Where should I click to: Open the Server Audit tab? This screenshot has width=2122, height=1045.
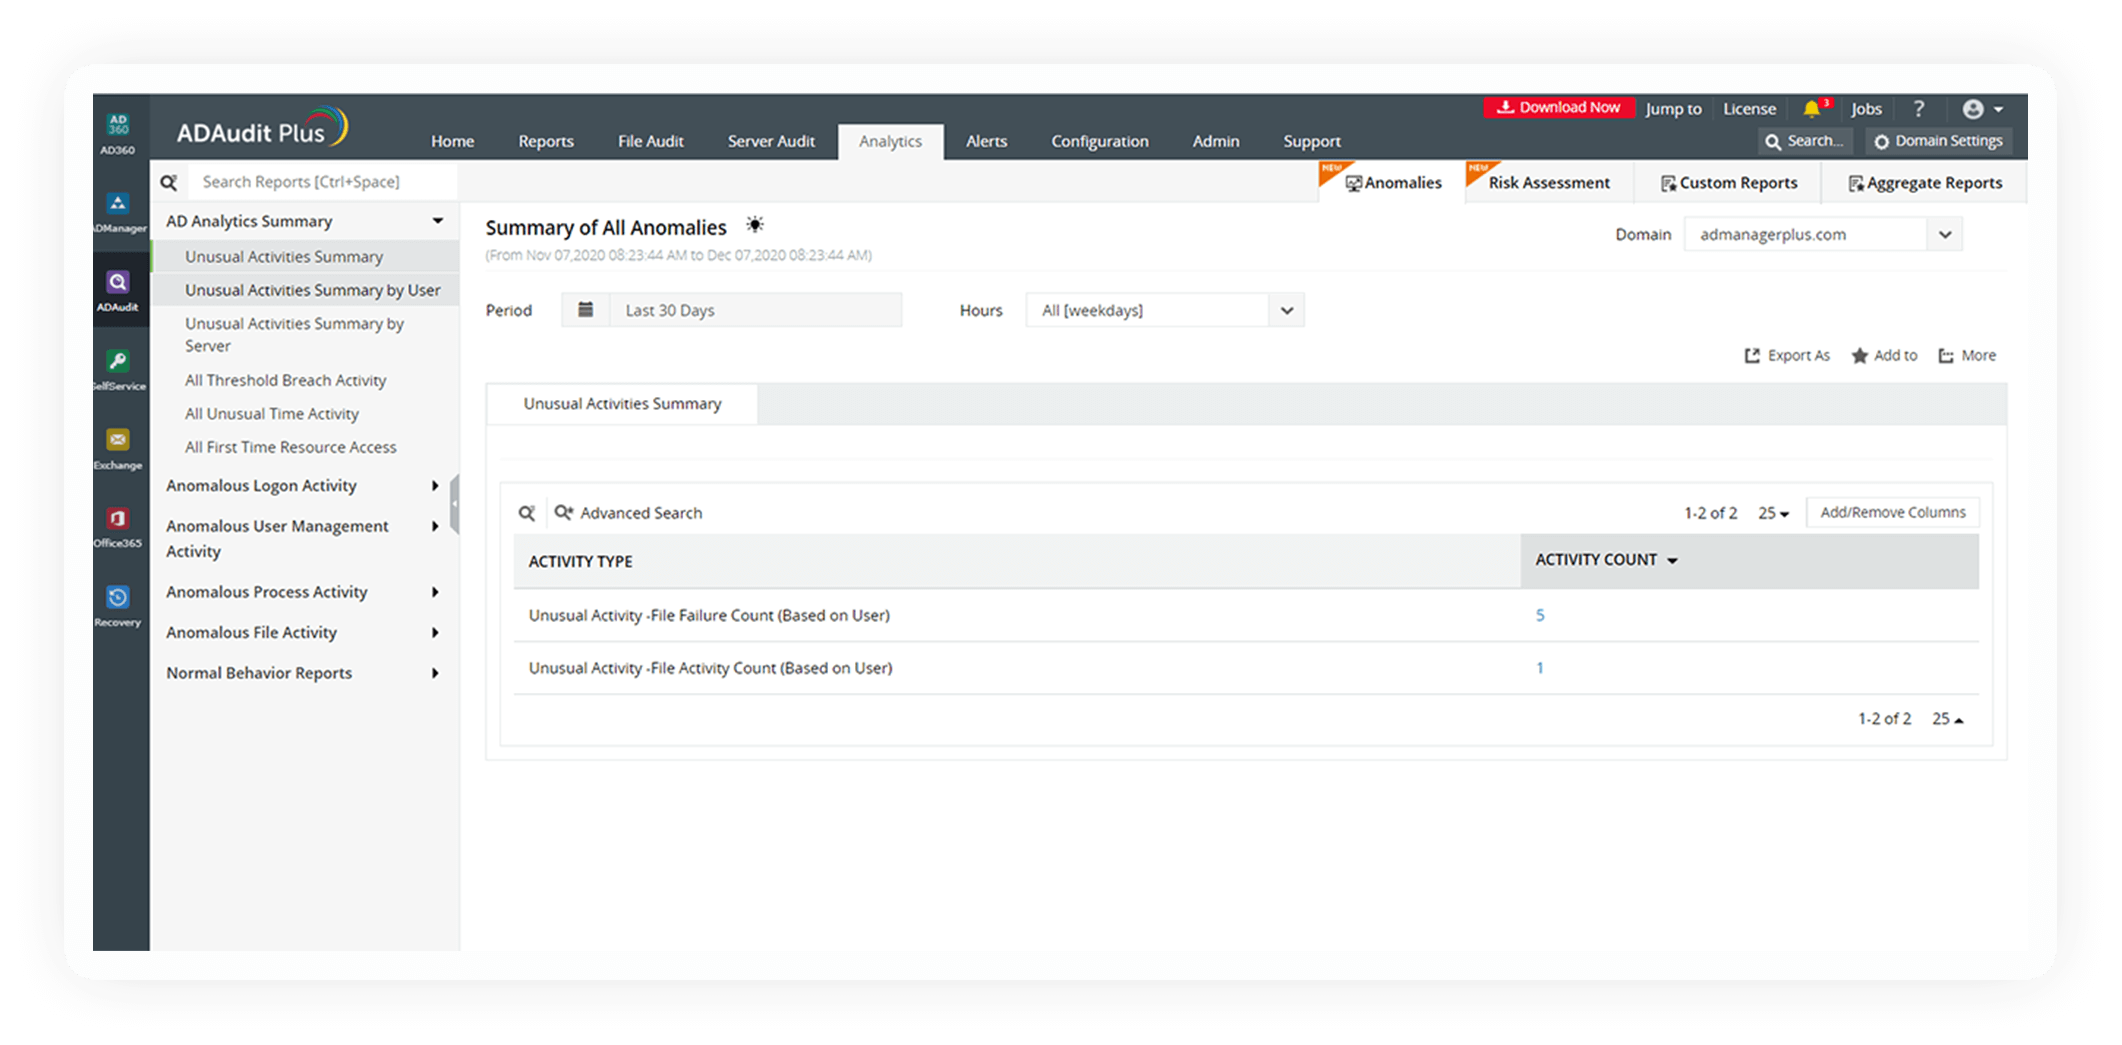tap(771, 141)
